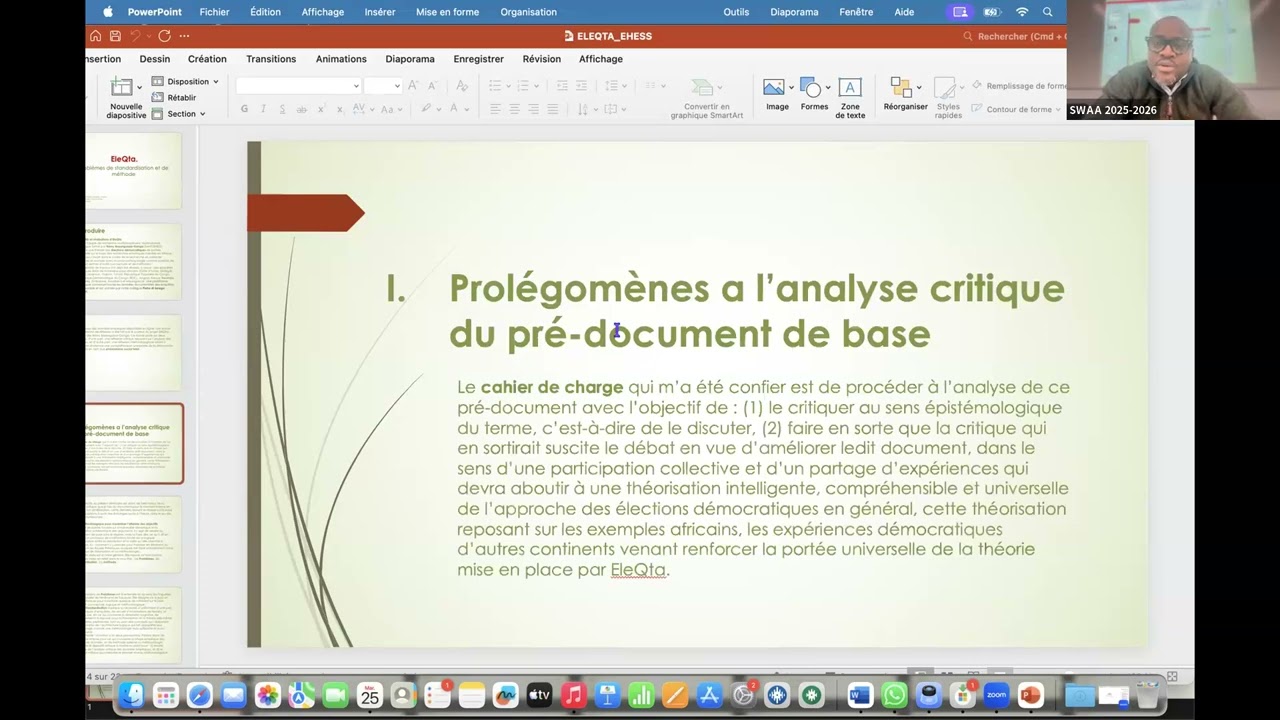Viewport: 1280px width, 720px height.
Task: Select the Prolégomènes slide thumbnail
Action: [134, 443]
